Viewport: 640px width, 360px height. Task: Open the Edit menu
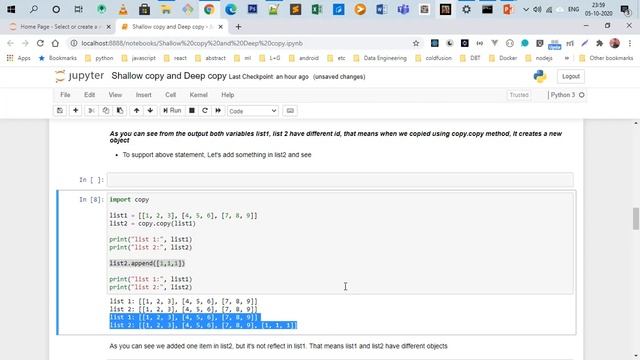point(89,95)
